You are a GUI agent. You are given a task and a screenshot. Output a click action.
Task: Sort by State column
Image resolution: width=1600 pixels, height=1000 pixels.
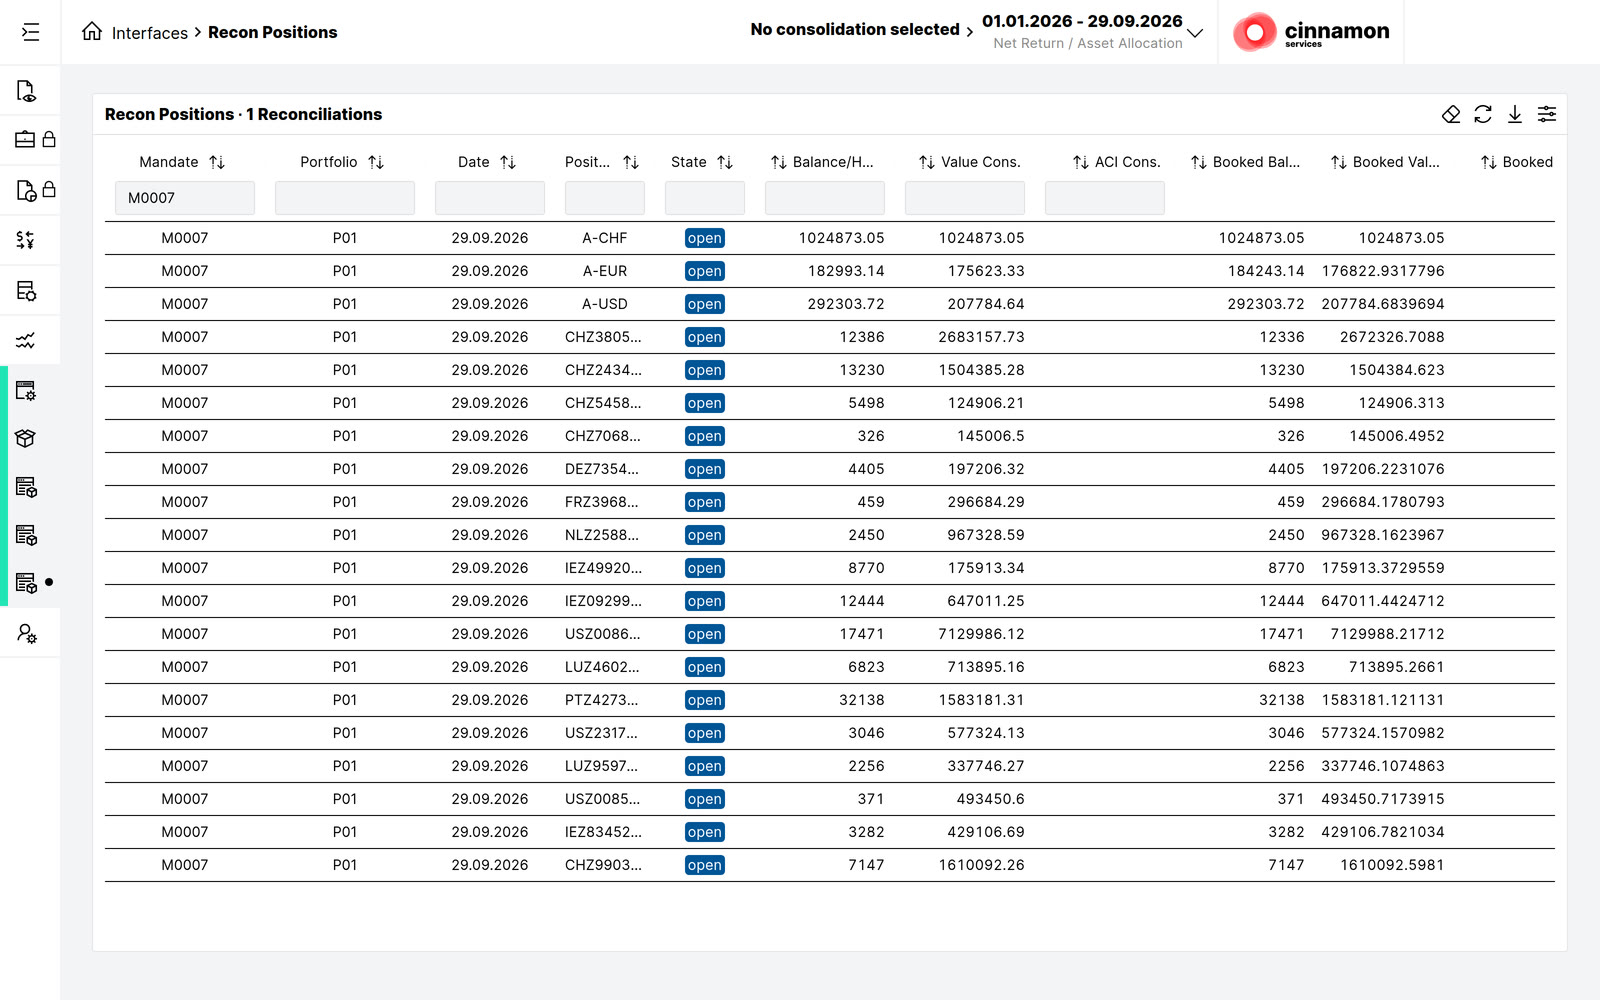point(725,162)
